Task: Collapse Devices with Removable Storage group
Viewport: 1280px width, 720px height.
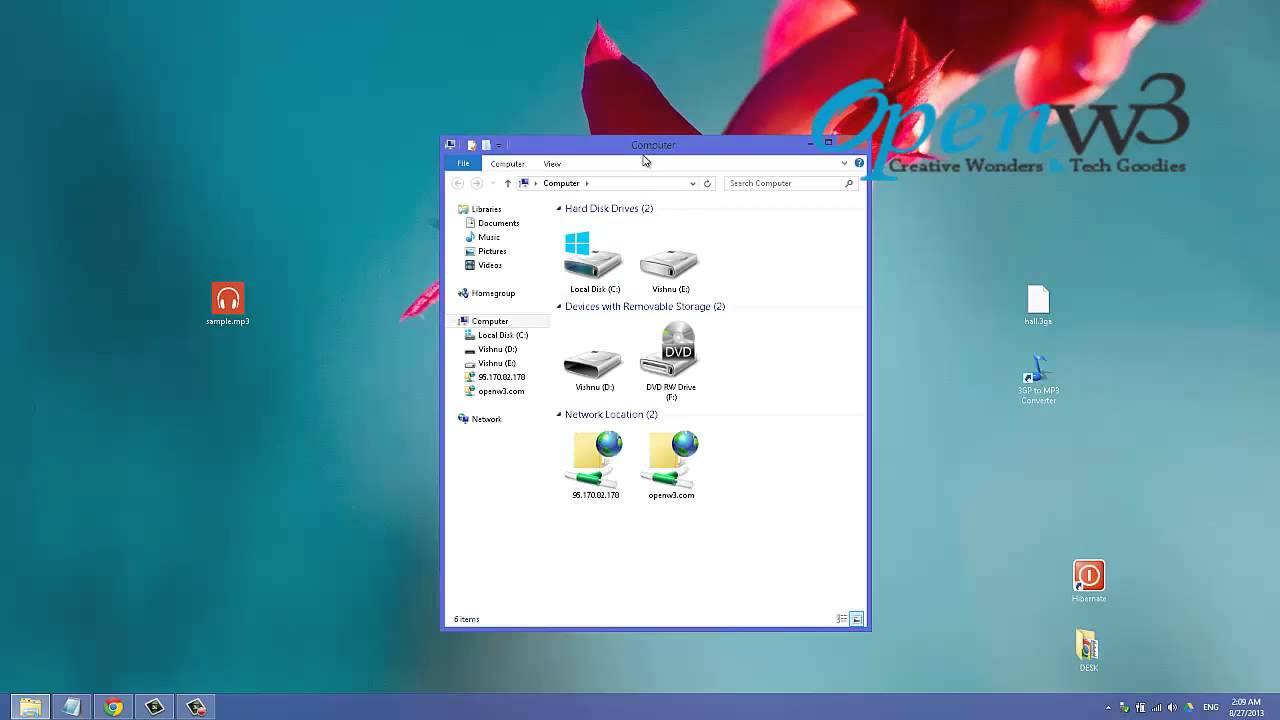Action: (x=559, y=307)
